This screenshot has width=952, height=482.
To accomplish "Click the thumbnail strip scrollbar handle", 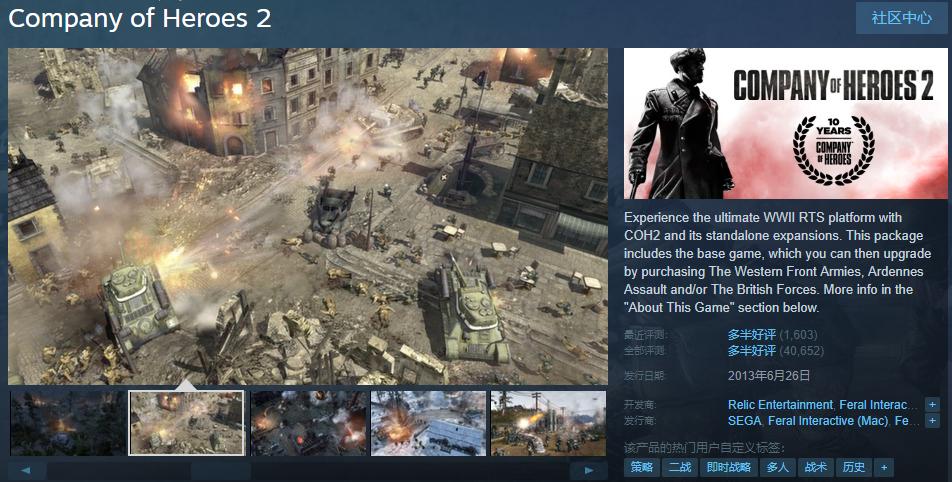I will point(220,470).
